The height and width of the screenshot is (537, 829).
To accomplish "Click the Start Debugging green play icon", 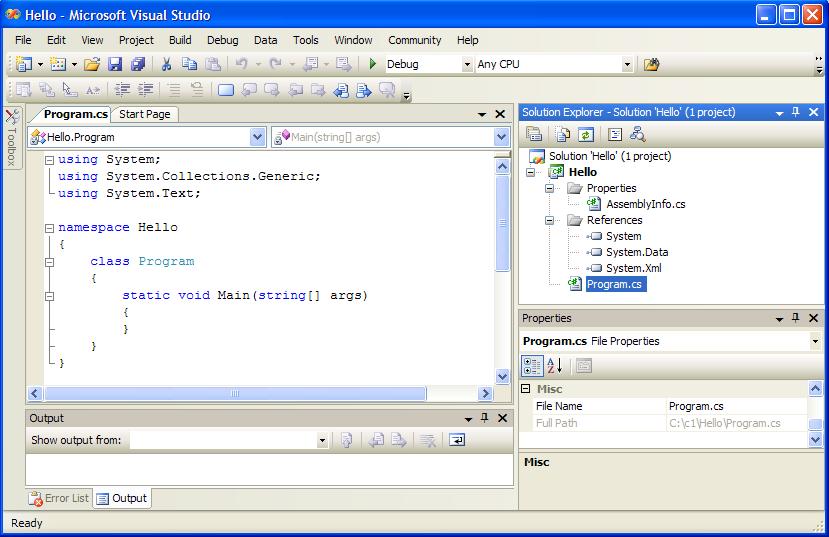I will coord(373,64).
